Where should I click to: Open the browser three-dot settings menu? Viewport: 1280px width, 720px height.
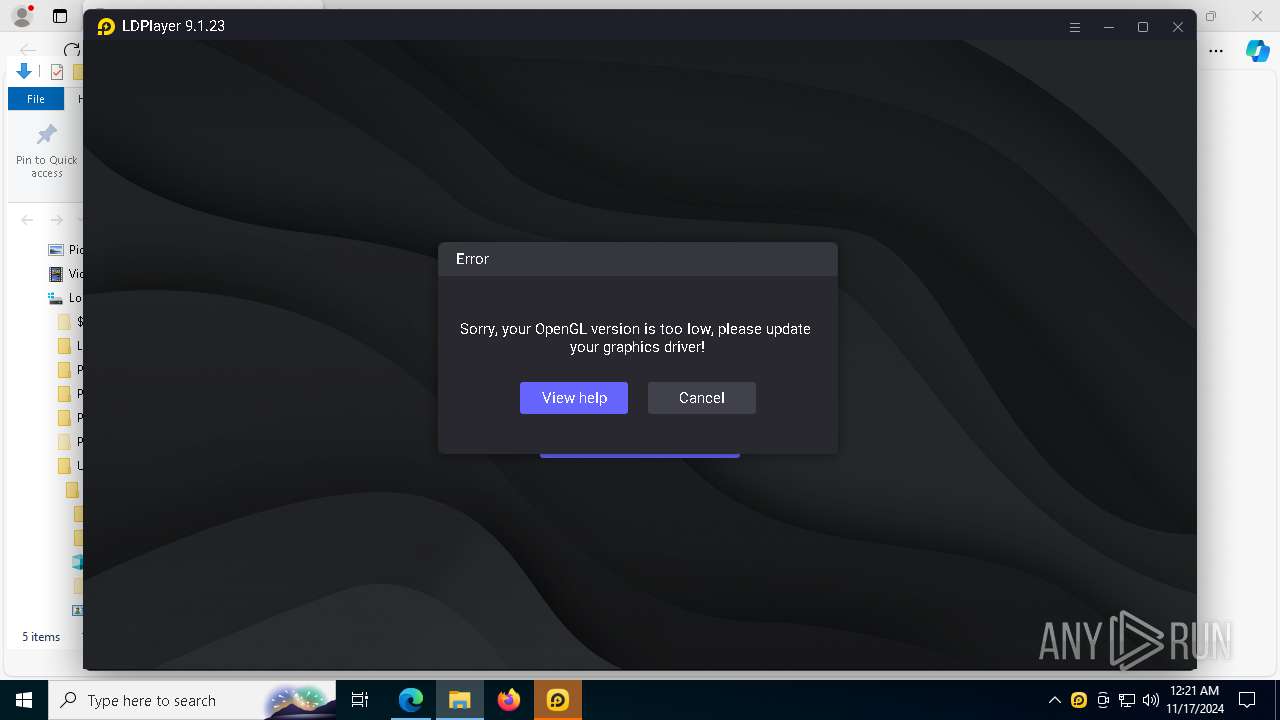(x=1216, y=50)
